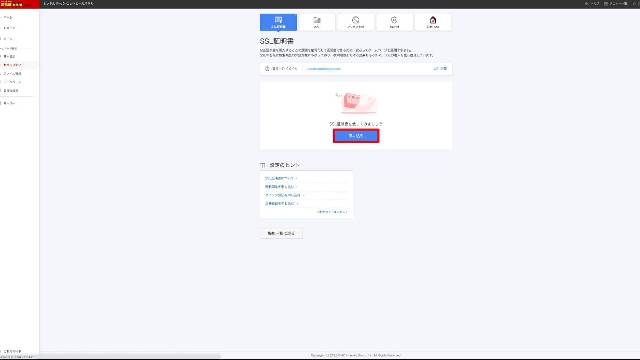Screen dimensions: 640x360
Task: Click the small link at the hints box bottom
Action: click(333, 212)
